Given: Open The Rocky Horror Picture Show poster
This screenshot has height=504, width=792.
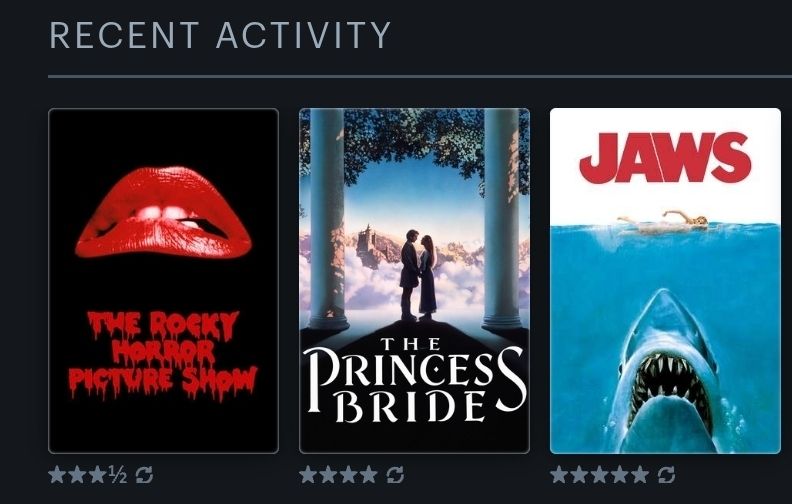Looking at the screenshot, I should [x=163, y=281].
